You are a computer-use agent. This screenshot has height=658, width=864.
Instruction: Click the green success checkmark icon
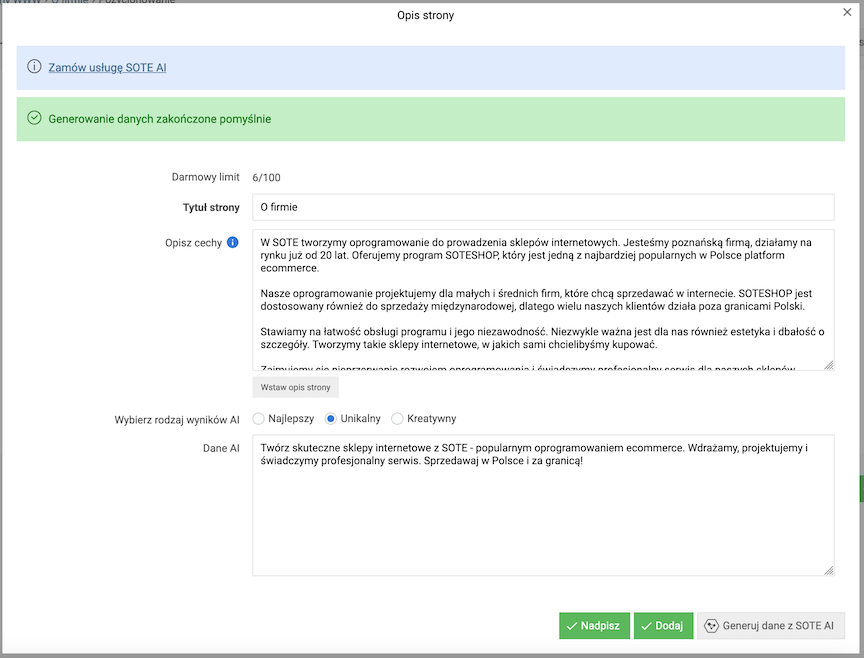point(34,118)
